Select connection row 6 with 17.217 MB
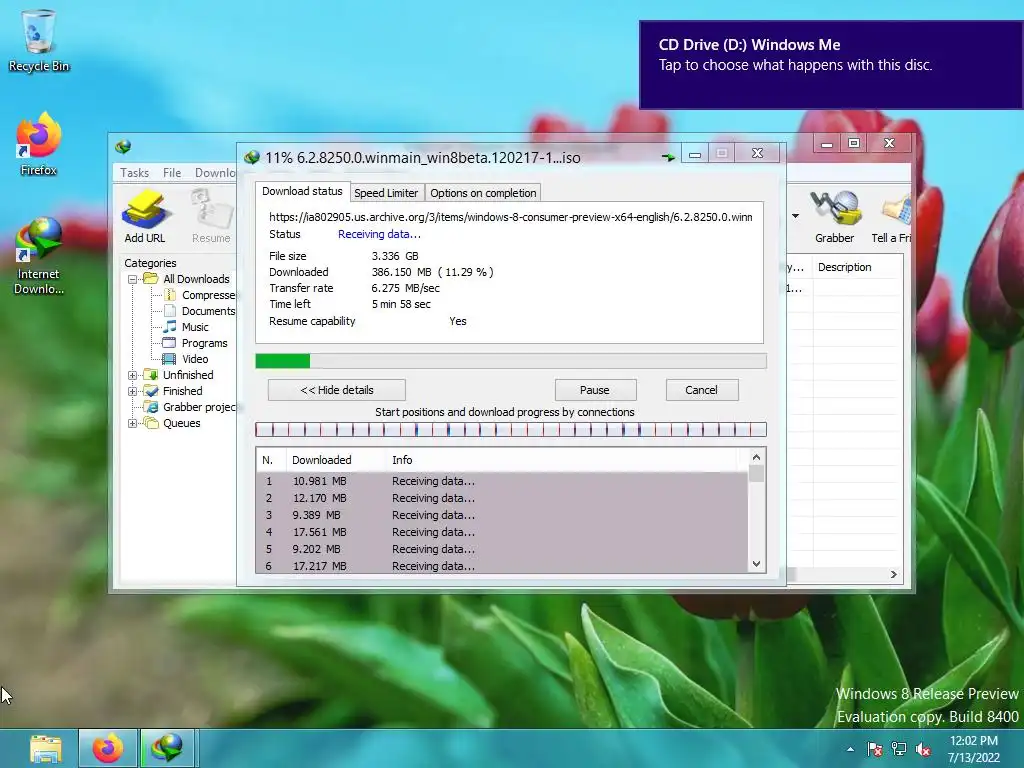 tap(502, 566)
